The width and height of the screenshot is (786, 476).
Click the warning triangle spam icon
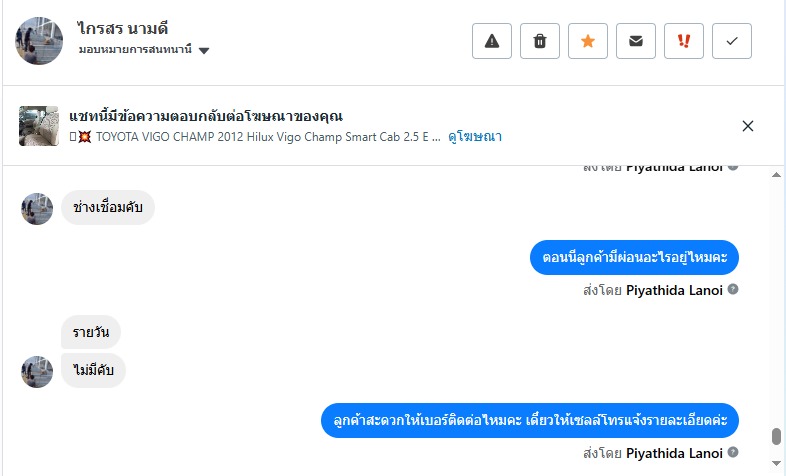click(x=492, y=41)
